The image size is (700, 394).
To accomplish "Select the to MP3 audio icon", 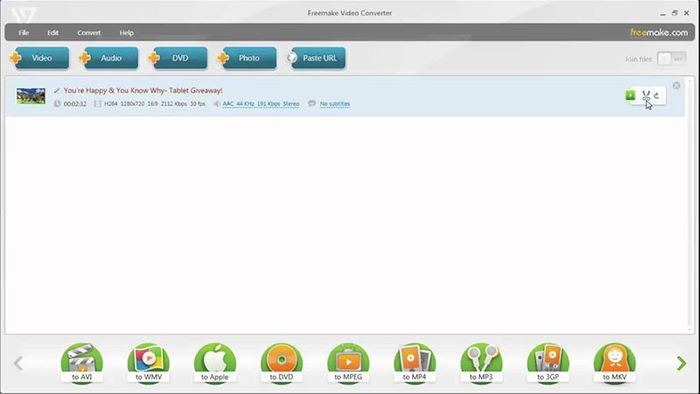I will coord(481,363).
